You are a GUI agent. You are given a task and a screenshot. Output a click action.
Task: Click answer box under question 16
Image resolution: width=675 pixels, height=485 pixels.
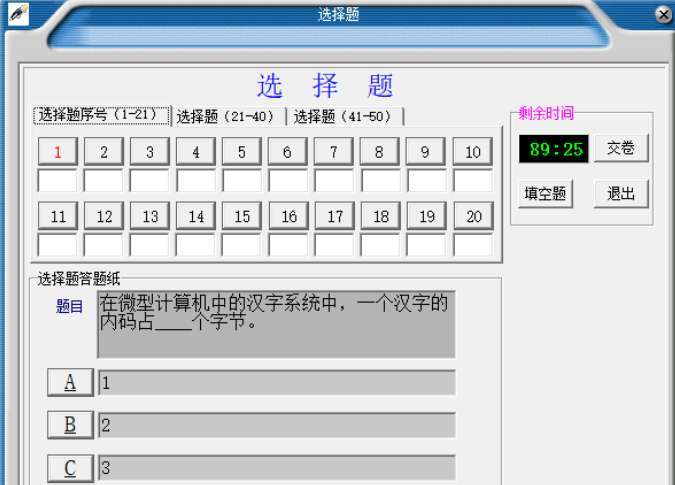[288, 245]
